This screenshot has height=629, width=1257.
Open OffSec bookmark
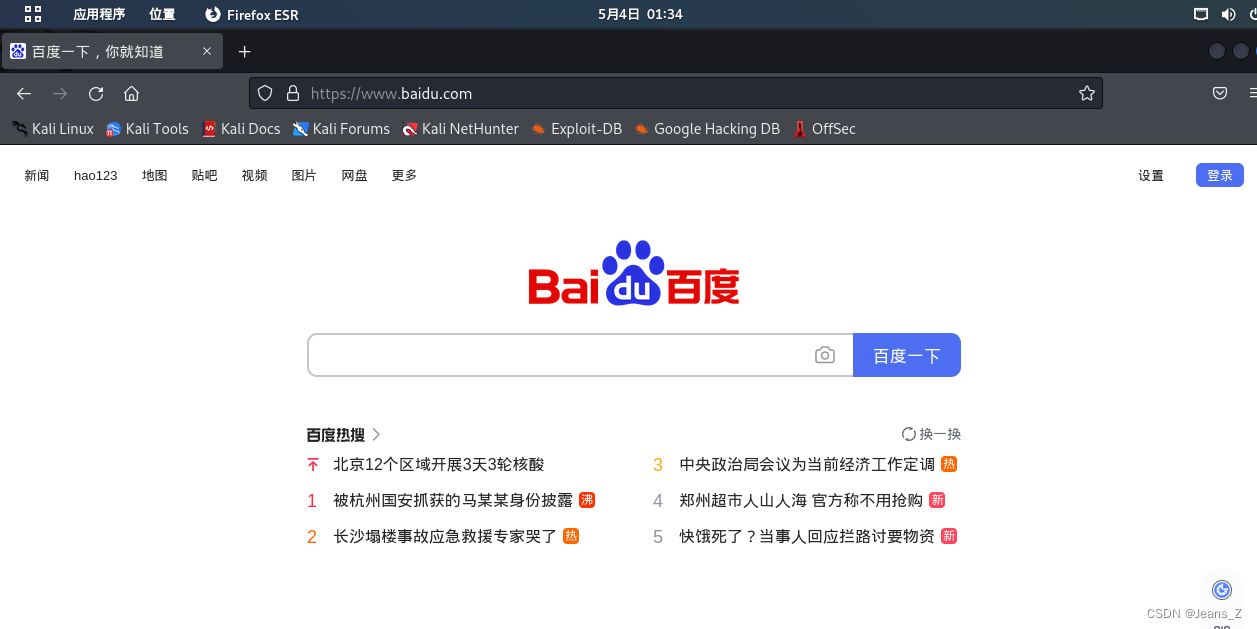824,128
